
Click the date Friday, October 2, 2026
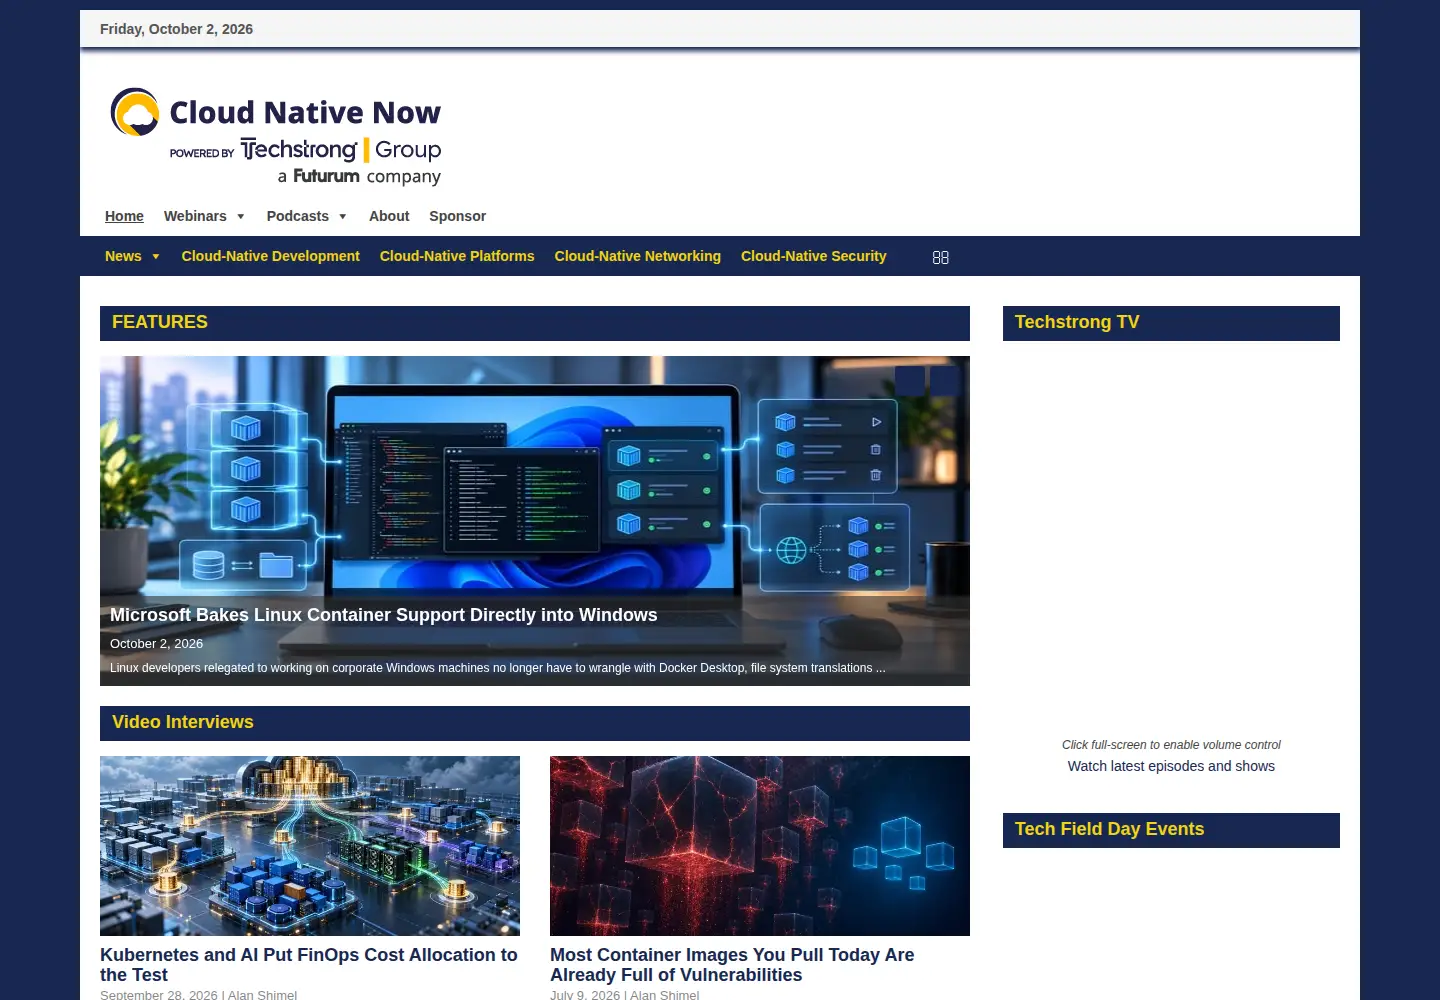[176, 29]
